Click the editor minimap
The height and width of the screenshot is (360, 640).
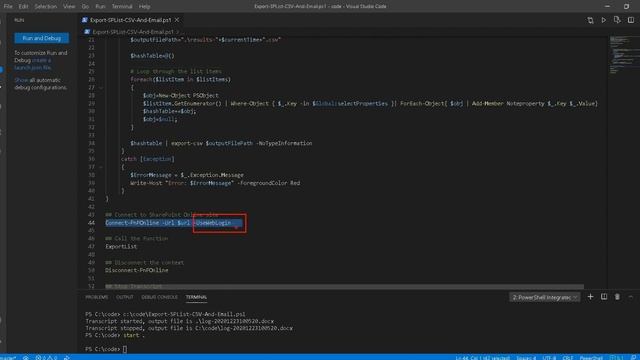pos(624,55)
